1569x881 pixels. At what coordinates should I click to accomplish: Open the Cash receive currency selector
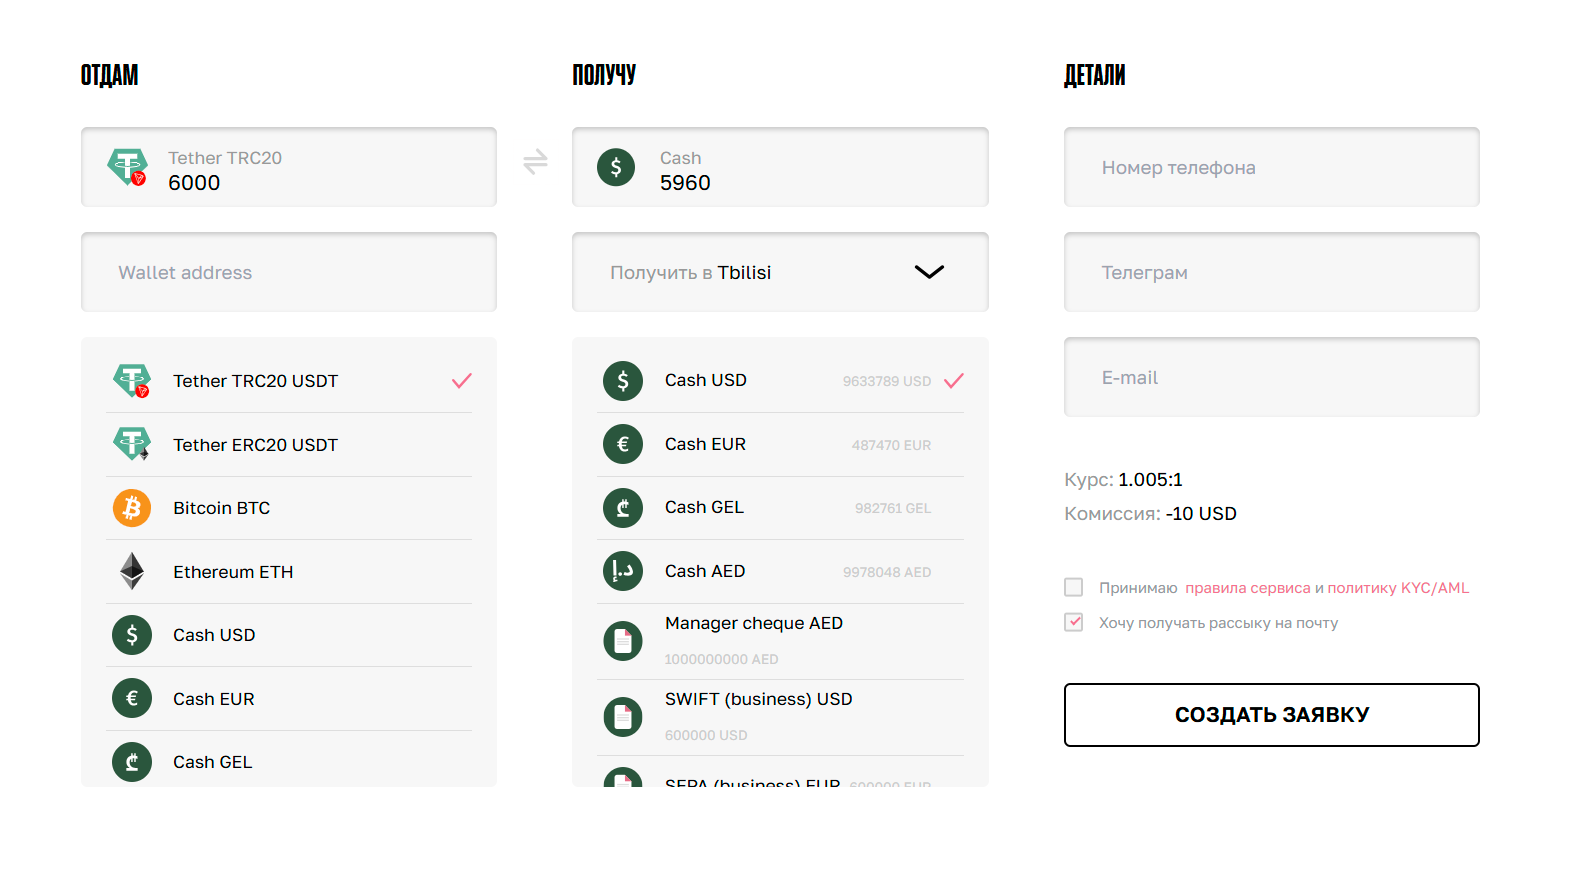(x=779, y=167)
